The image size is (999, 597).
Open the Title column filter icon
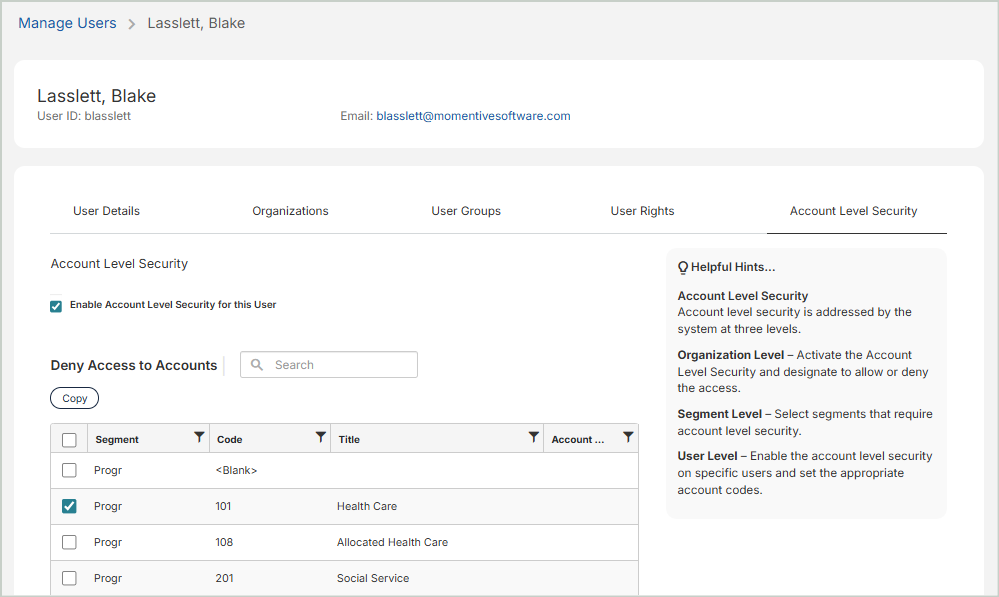(533, 437)
